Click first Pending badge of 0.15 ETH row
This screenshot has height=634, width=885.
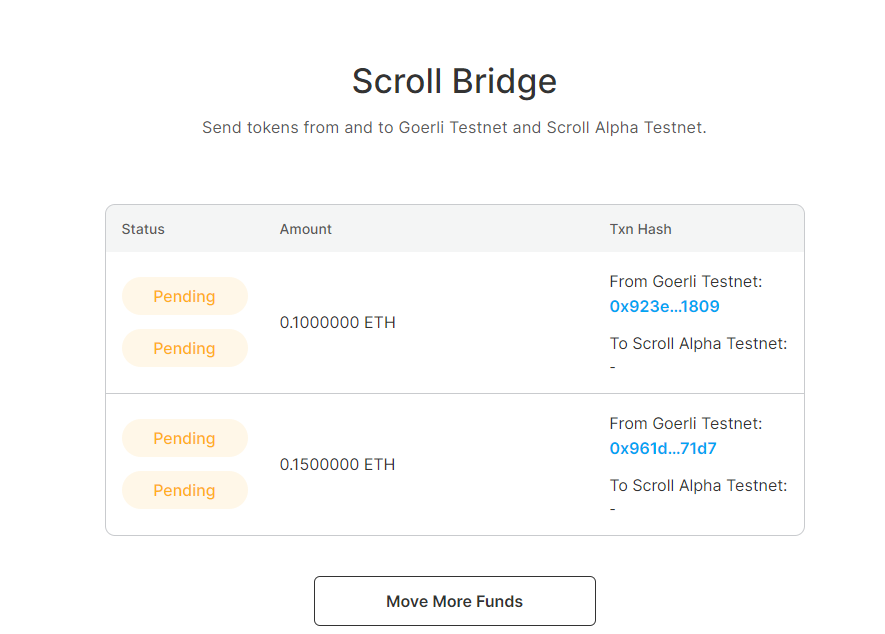click(185, 438)
